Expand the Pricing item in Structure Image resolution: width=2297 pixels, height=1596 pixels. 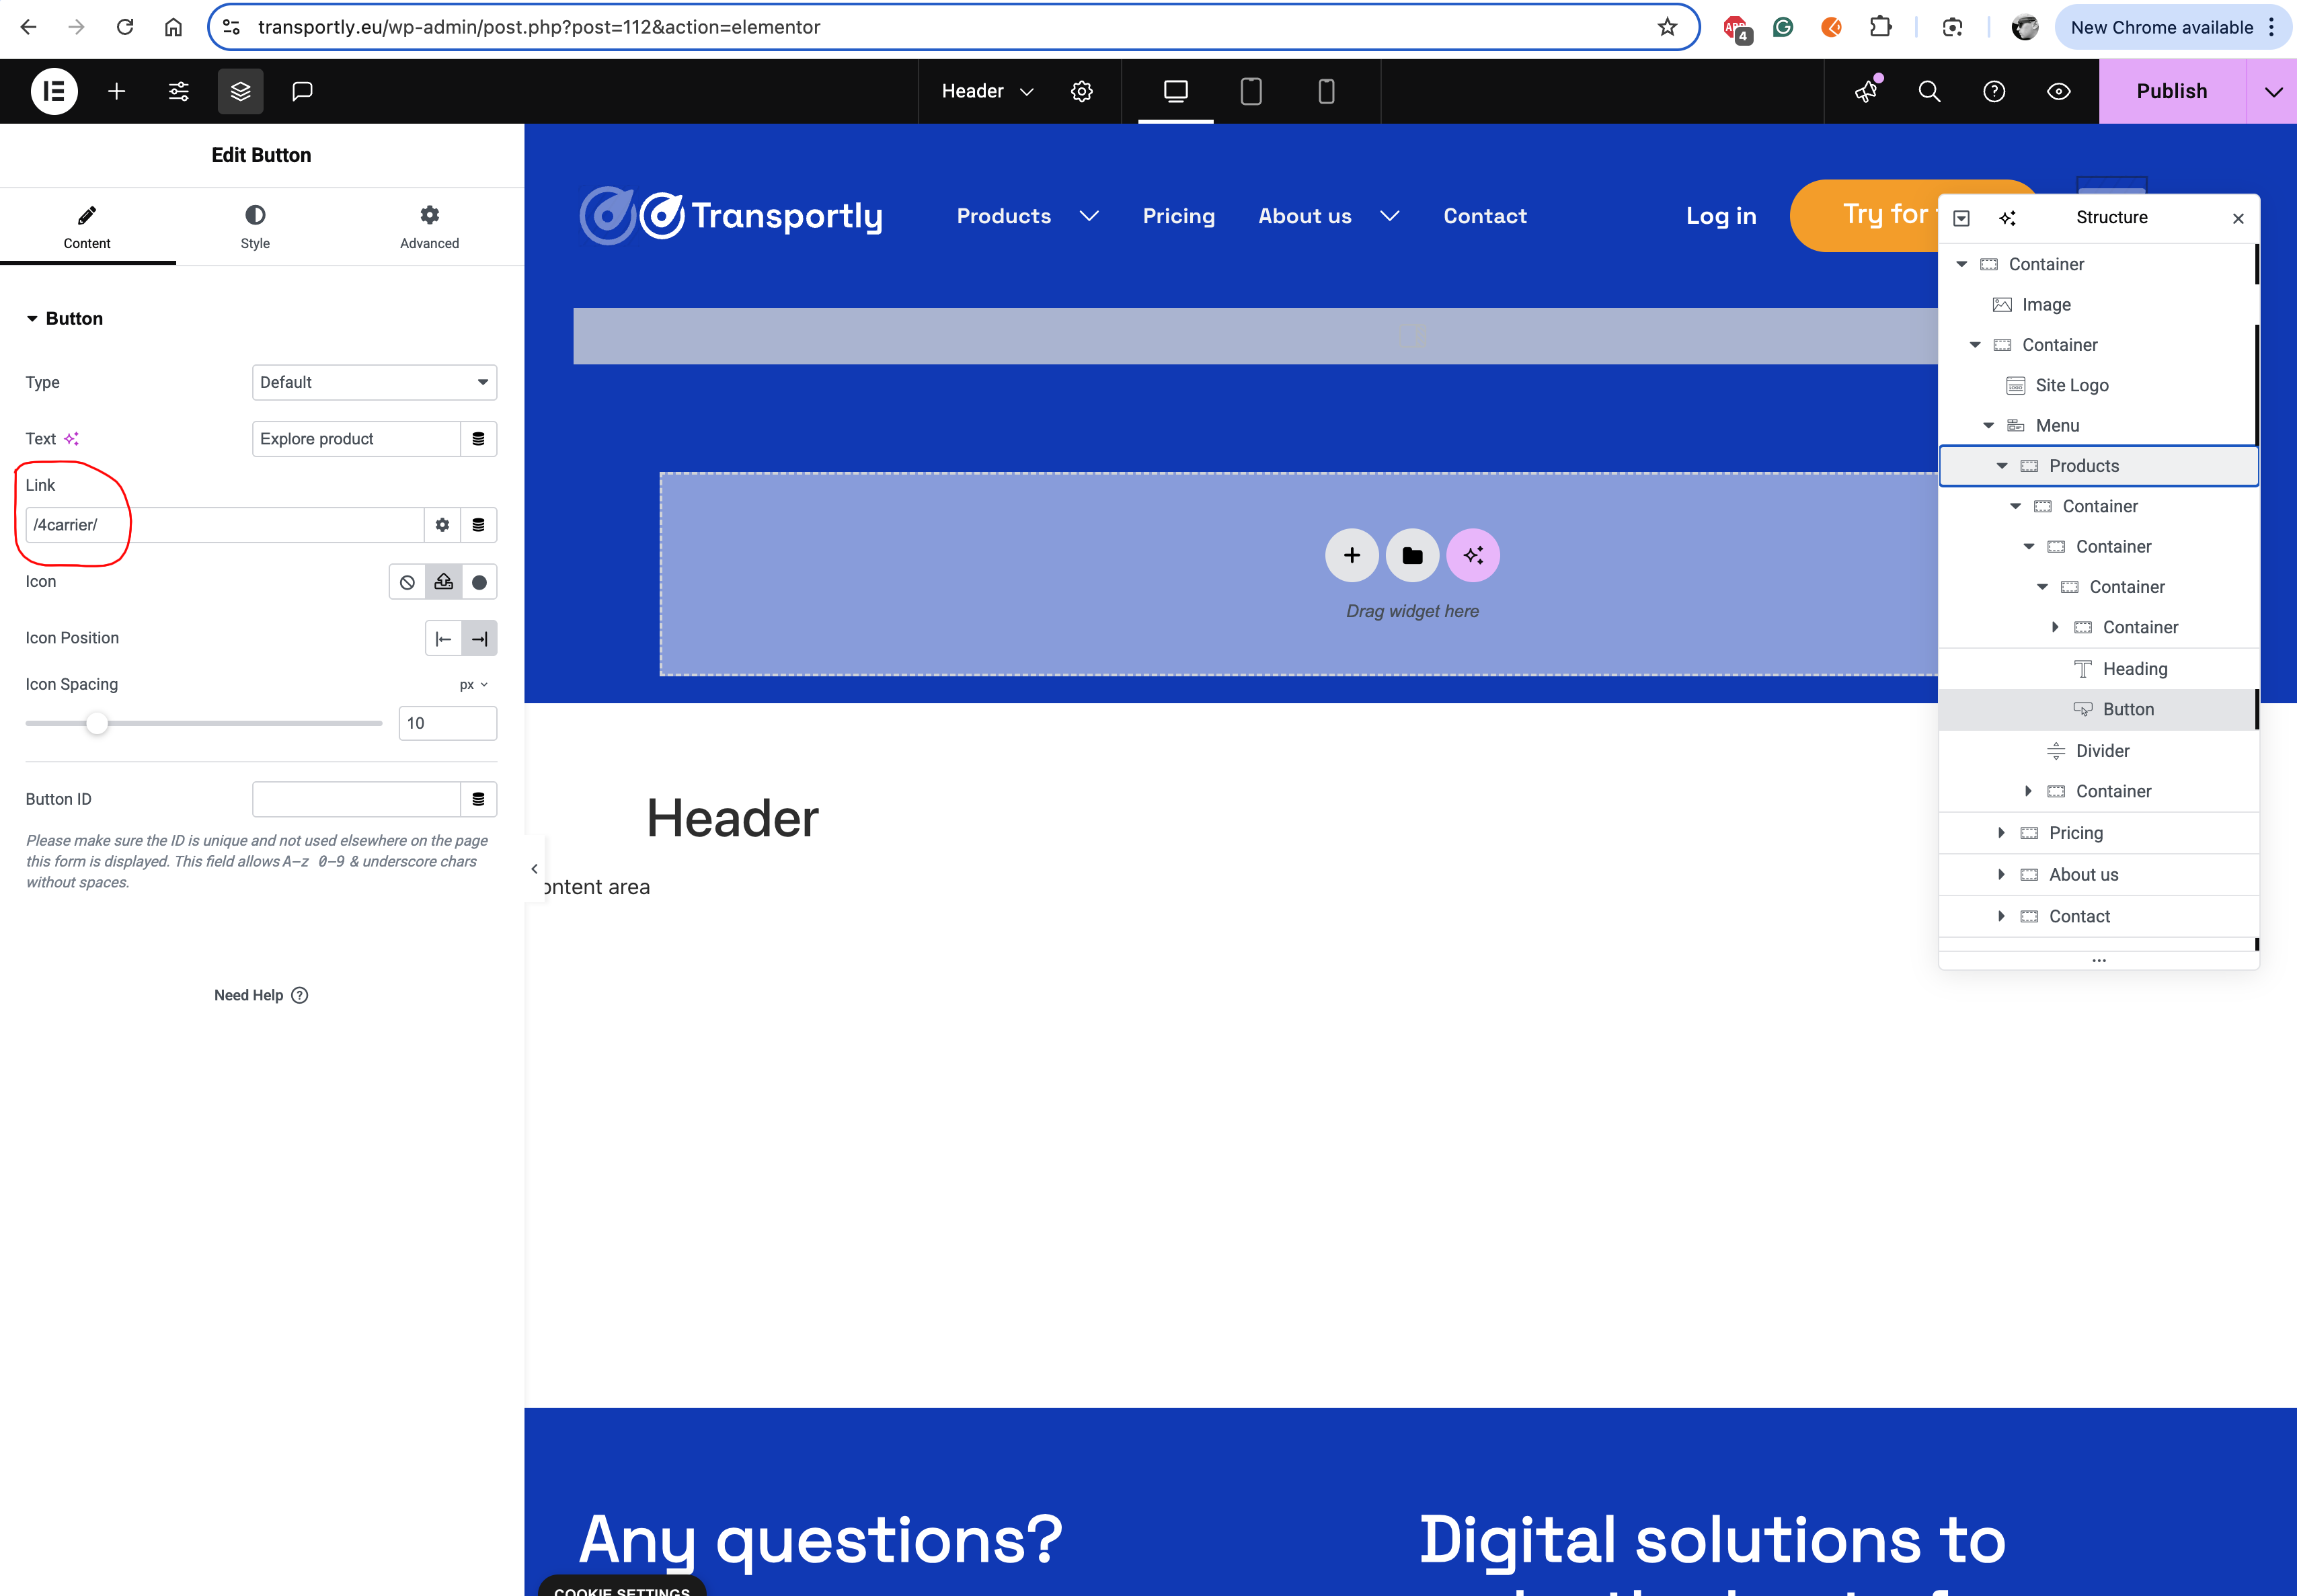pos(2001,833)
